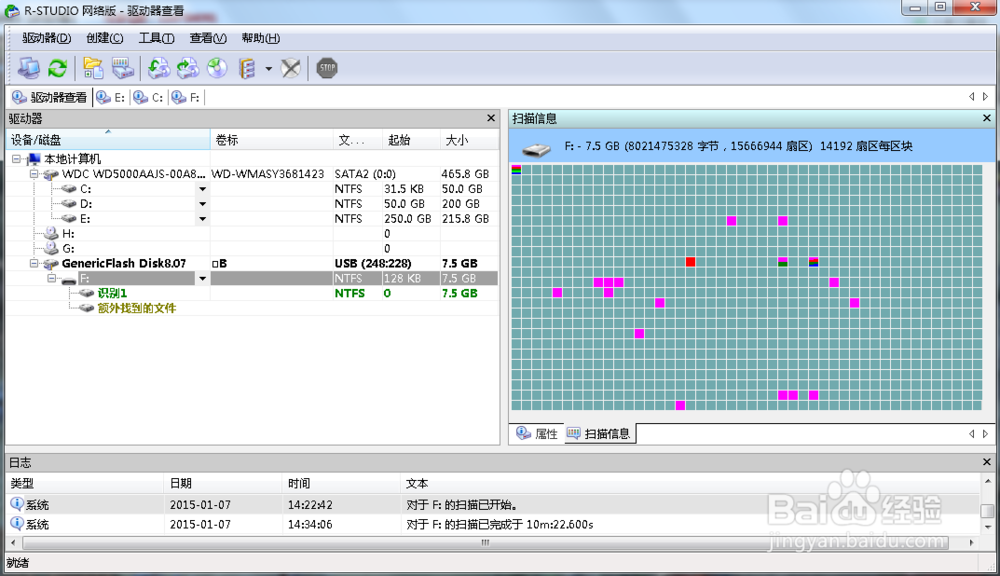The image size is (1000, 576).
Task: Select the Refresh drives toolbar icon
Action: [x=57, y=67]
